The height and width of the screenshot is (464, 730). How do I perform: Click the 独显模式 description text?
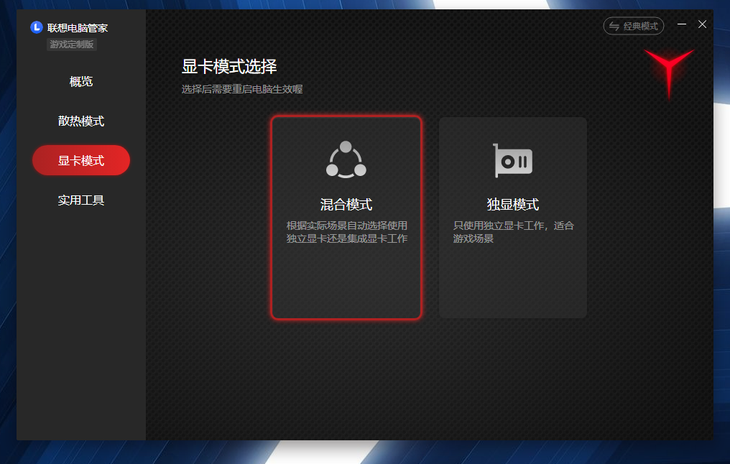pyautogui.click(x=512, y=232)
